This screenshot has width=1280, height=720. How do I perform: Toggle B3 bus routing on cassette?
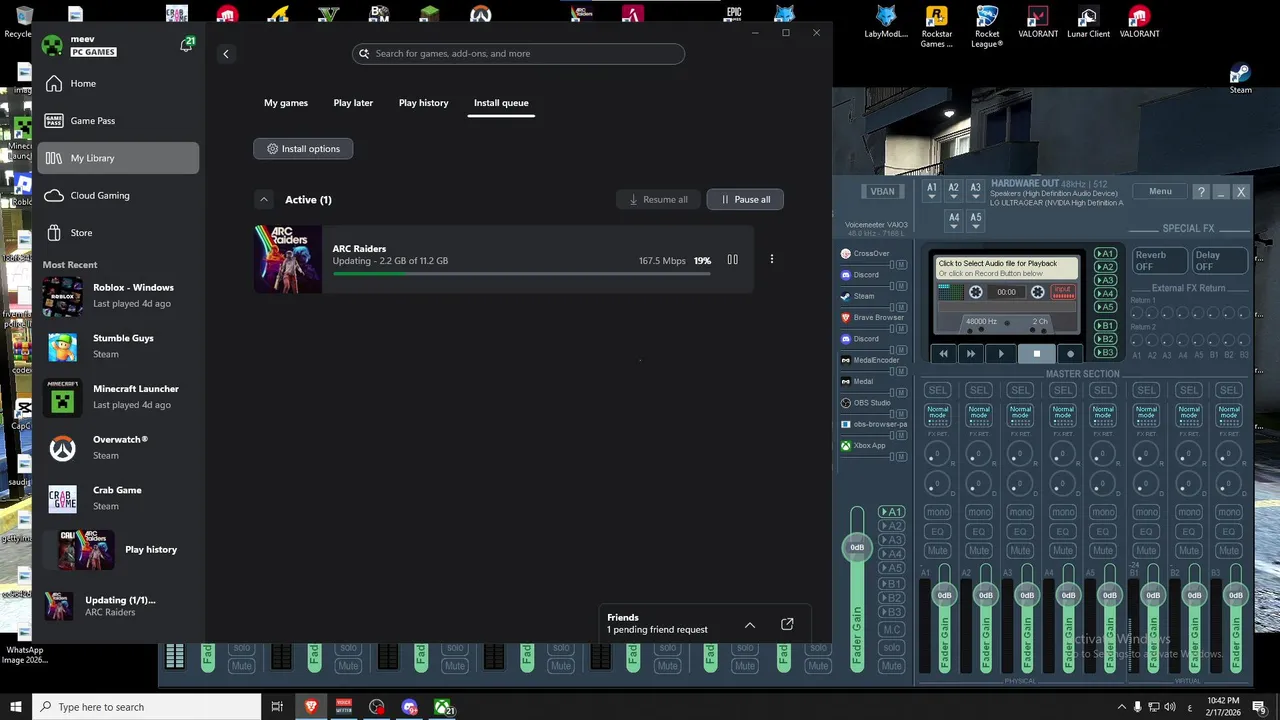1105,353
